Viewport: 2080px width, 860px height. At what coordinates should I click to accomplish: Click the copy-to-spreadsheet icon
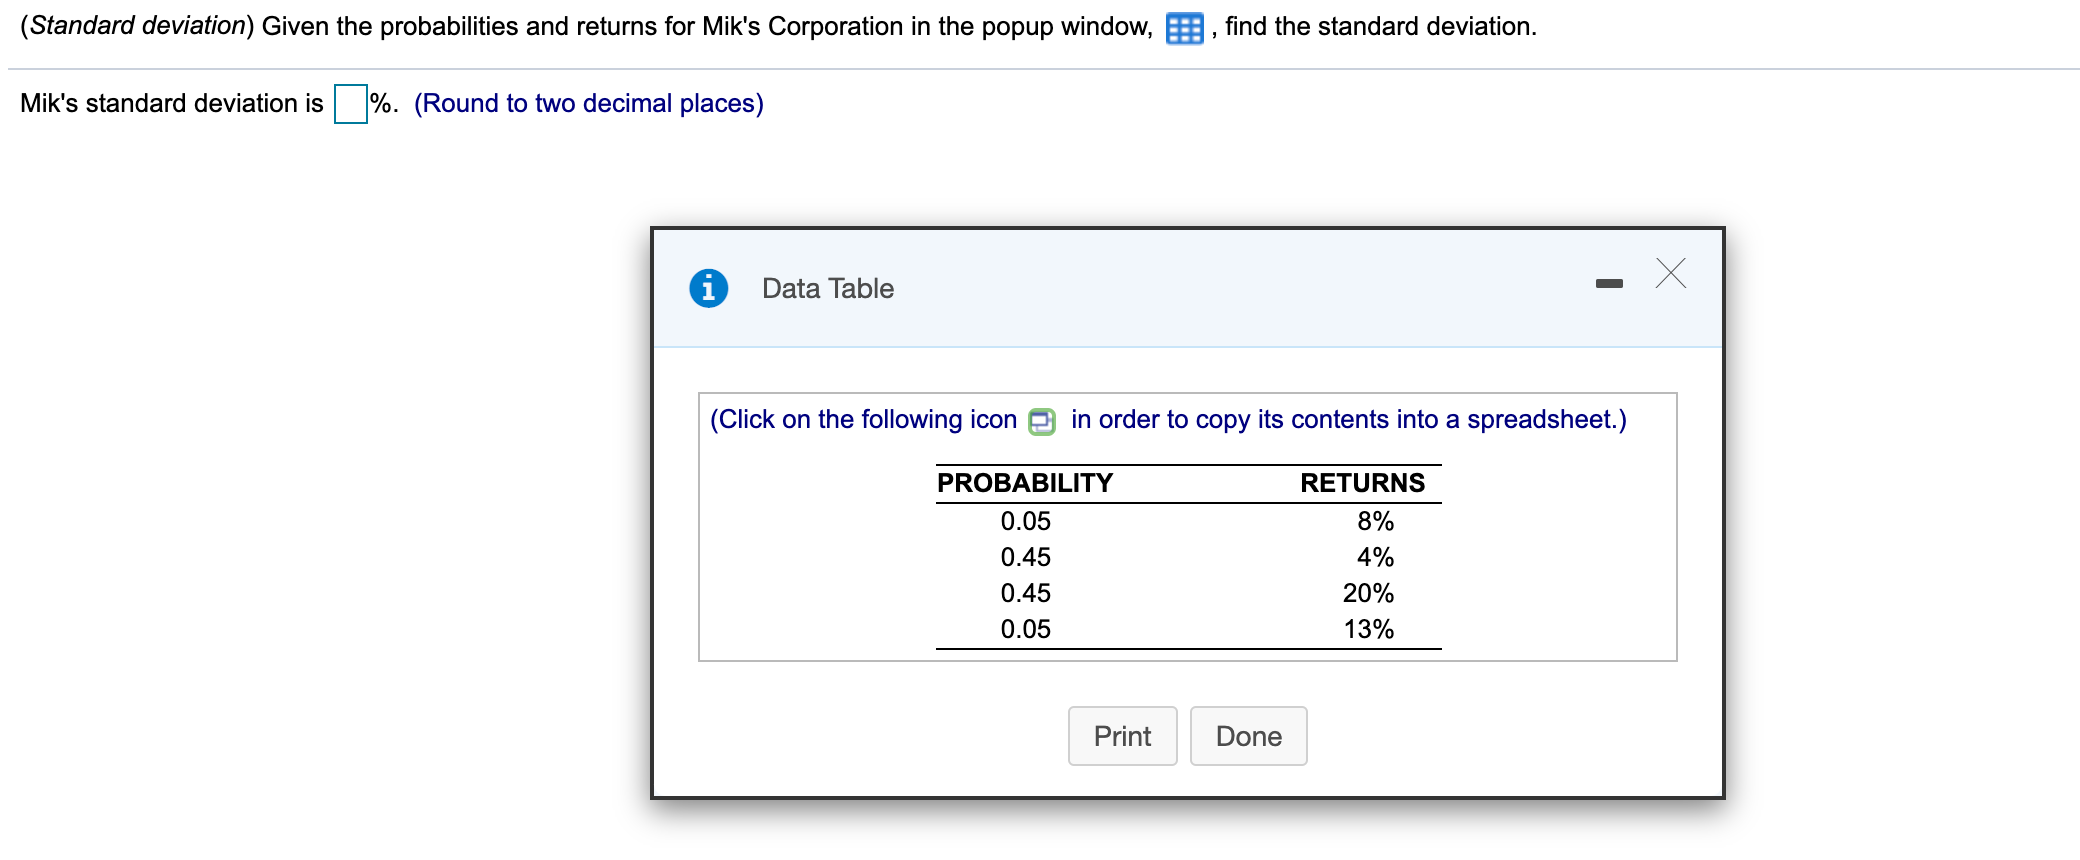click(x=1041, y=421)
